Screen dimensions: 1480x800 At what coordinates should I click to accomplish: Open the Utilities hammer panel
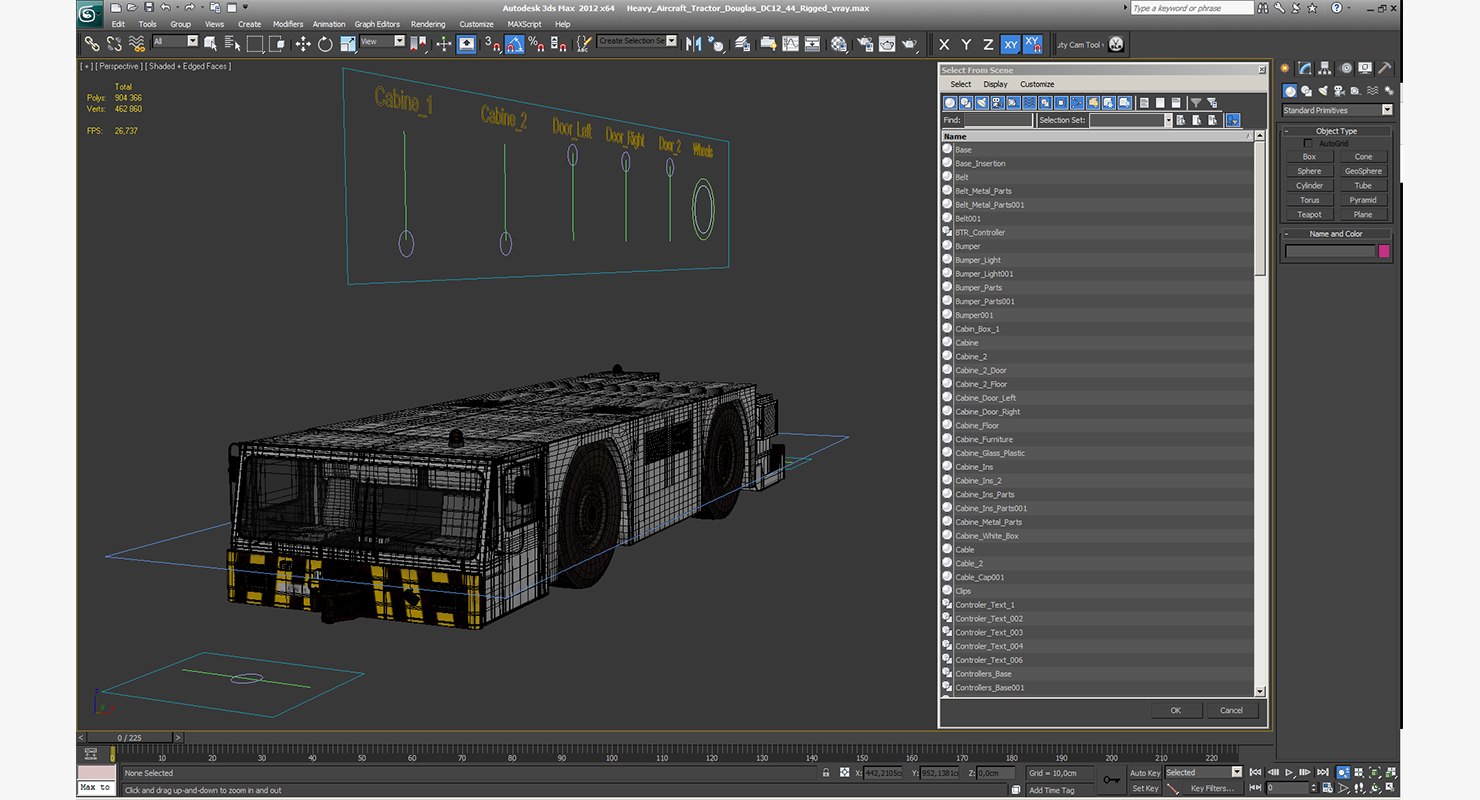coord(1385,68)
